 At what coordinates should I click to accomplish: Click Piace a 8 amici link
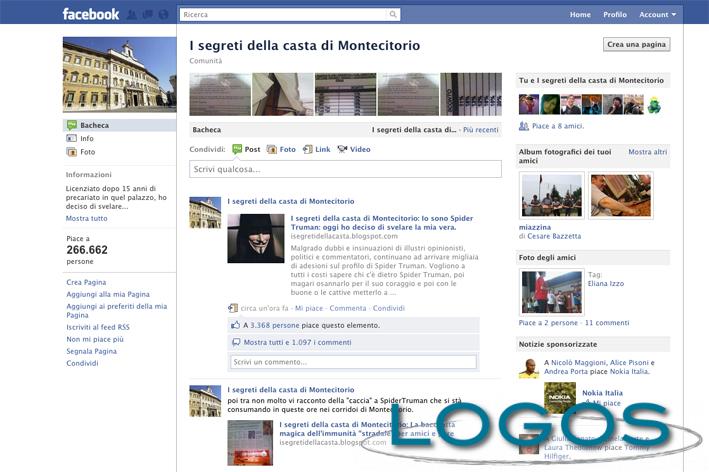click(x=558, y=126)
